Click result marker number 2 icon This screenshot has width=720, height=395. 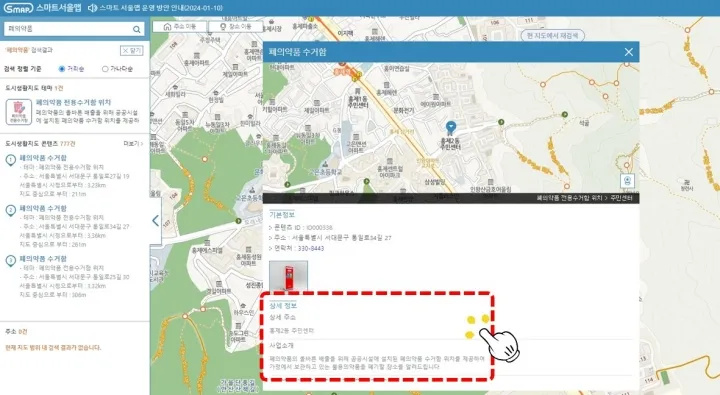pyautogui.click(x=11, y=211)
